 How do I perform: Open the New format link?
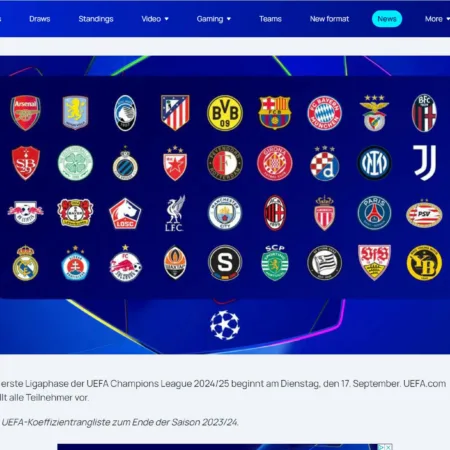click(329, 19)
